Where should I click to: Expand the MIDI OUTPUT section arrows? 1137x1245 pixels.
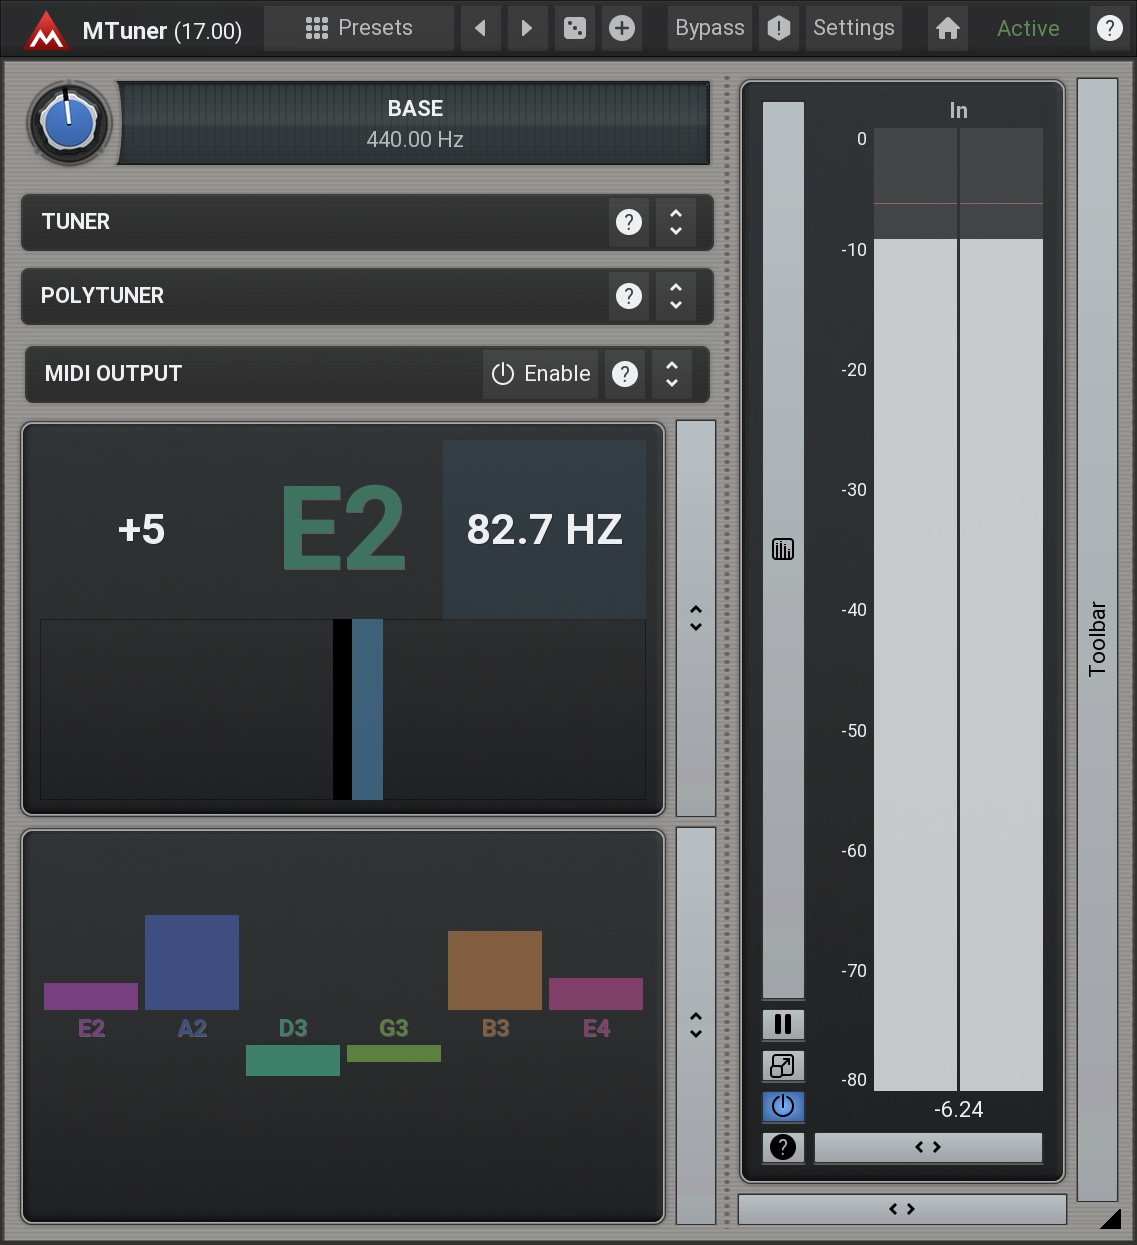click(672, 374)
